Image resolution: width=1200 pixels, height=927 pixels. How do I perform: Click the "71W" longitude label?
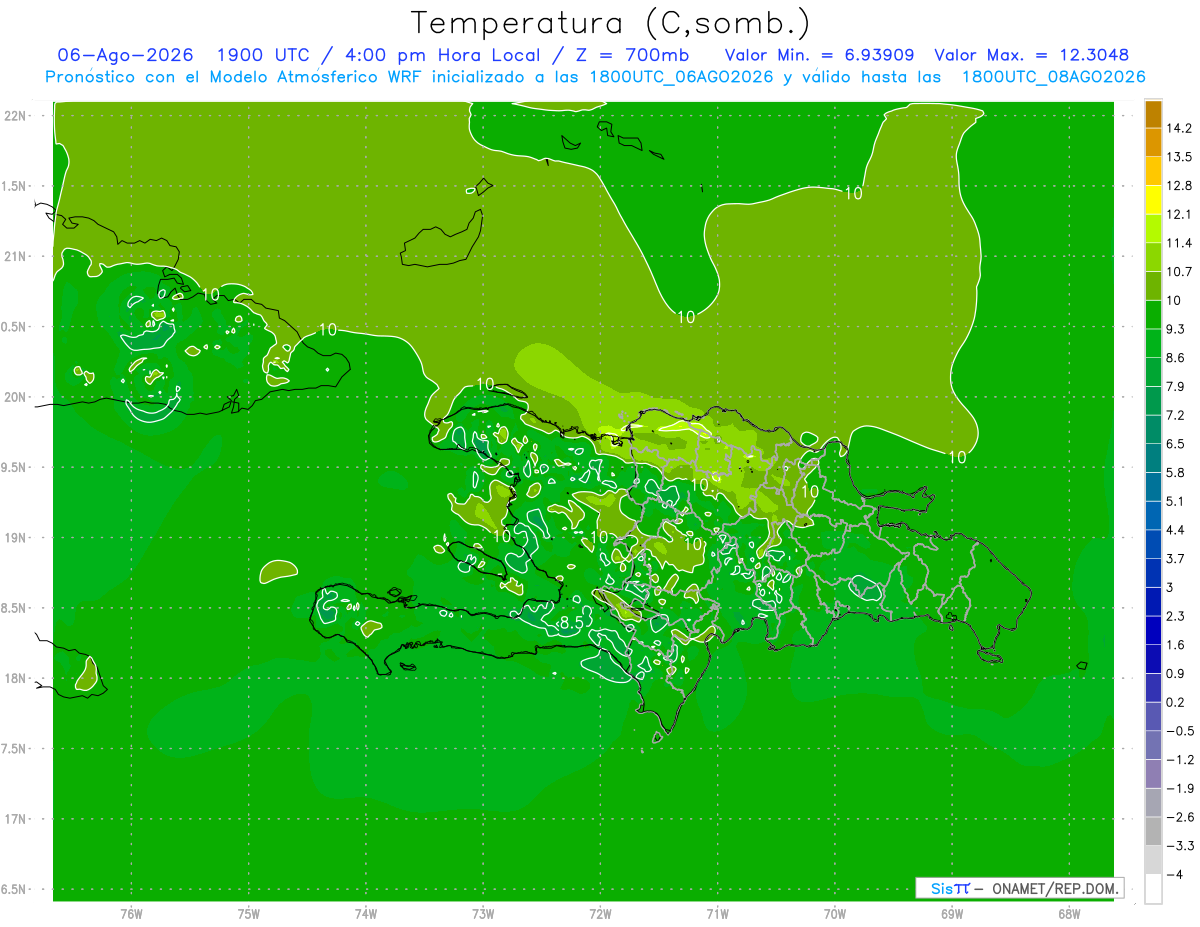pos(717,914)
